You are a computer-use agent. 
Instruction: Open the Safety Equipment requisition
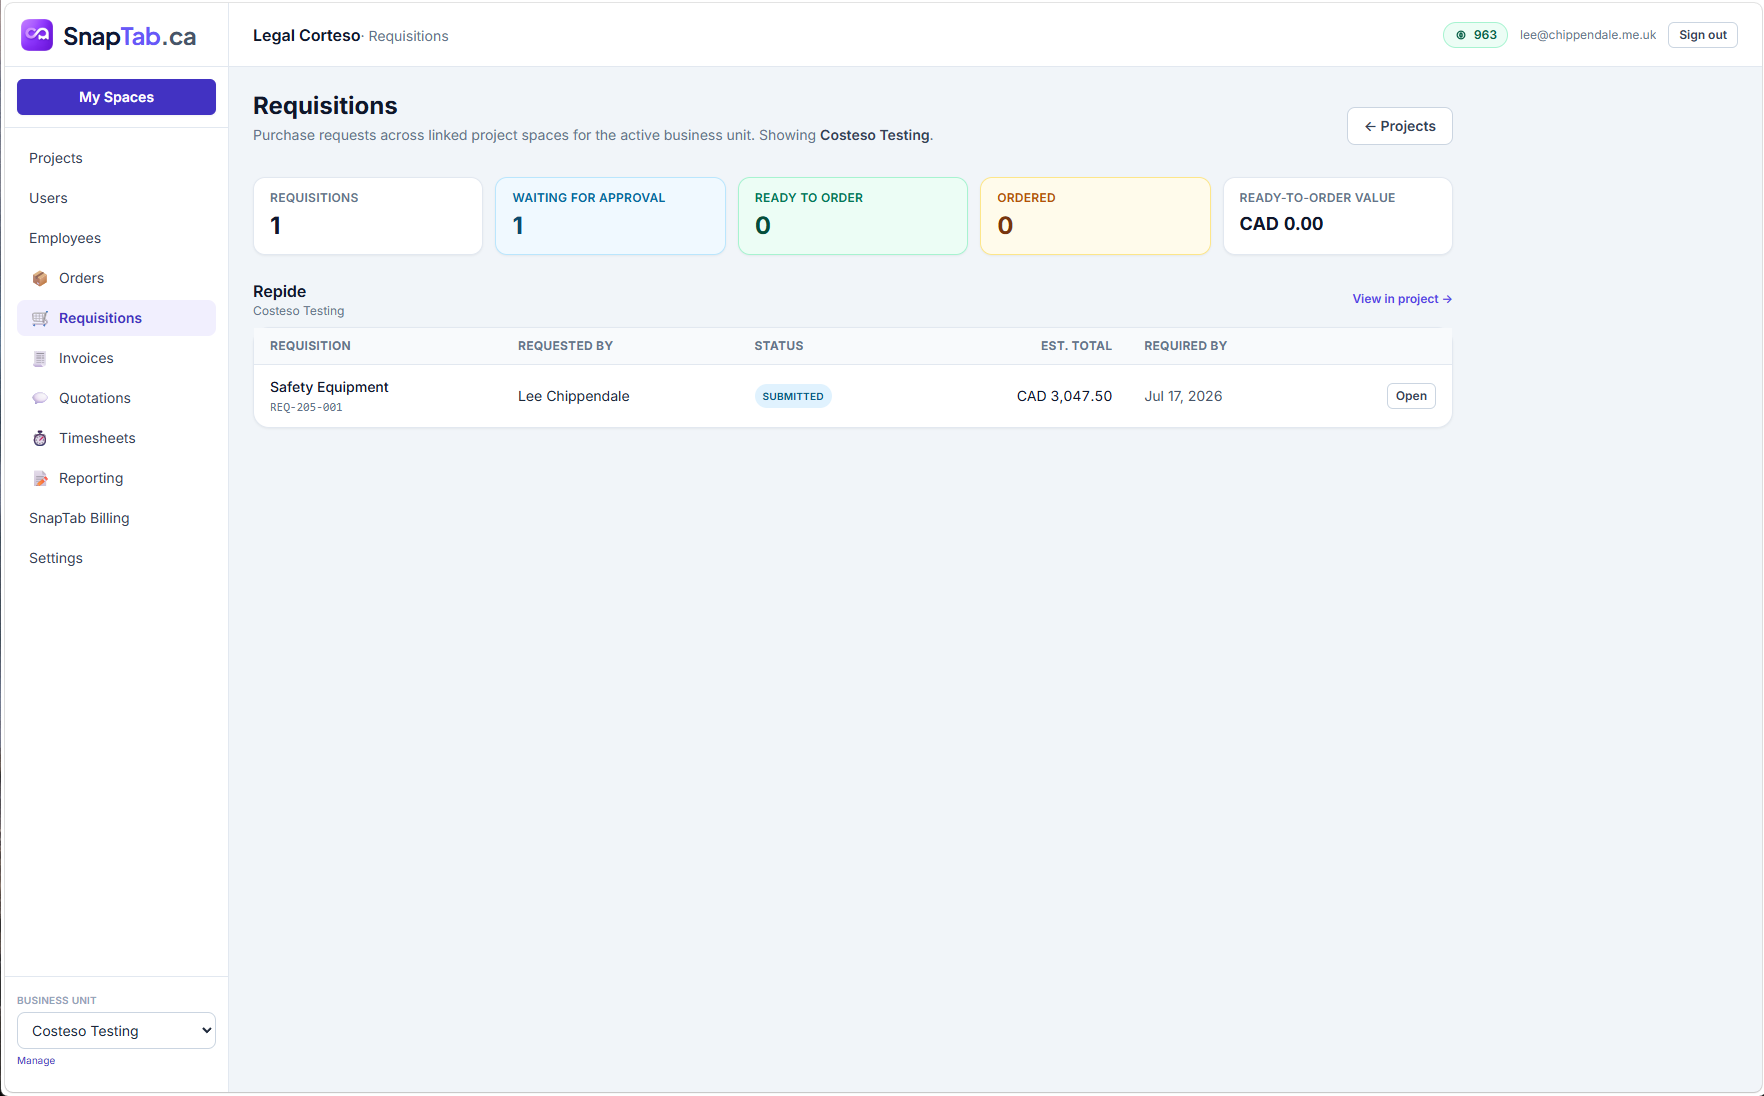[x=1411, y=396]
